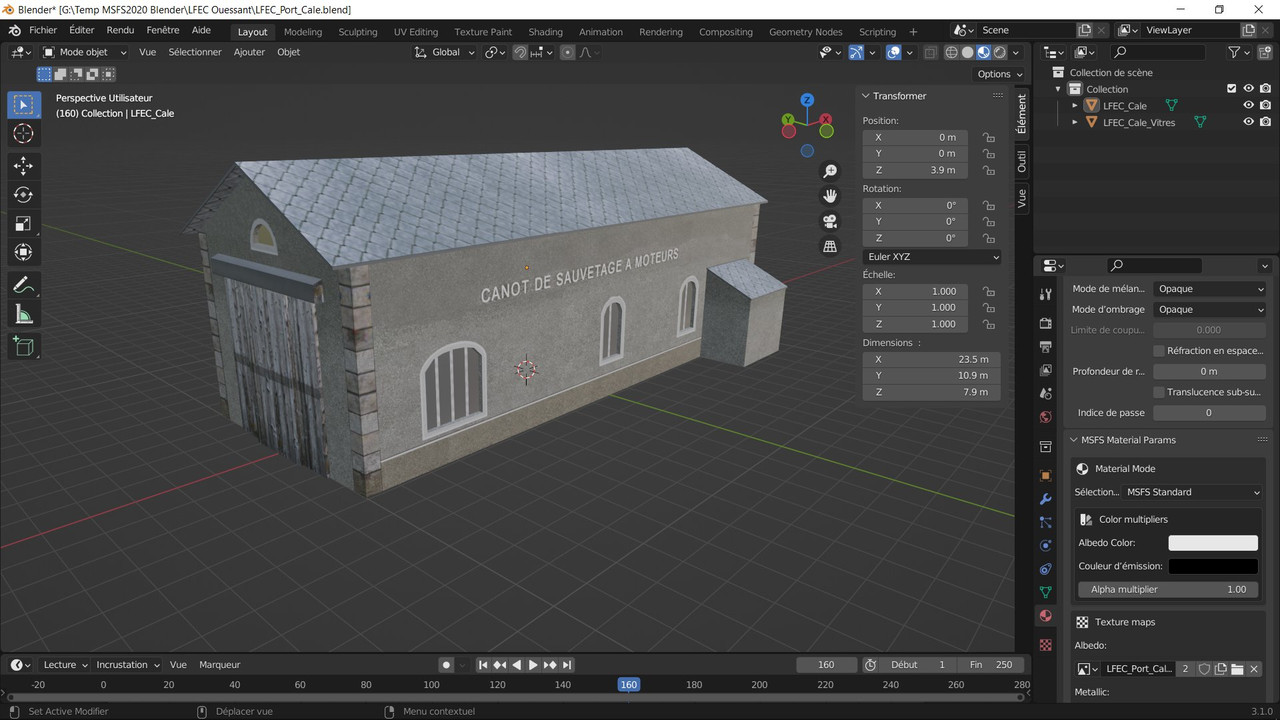Toggle proportional editing
Screen dimensions: 1280x720
click(x=567, y=52)
